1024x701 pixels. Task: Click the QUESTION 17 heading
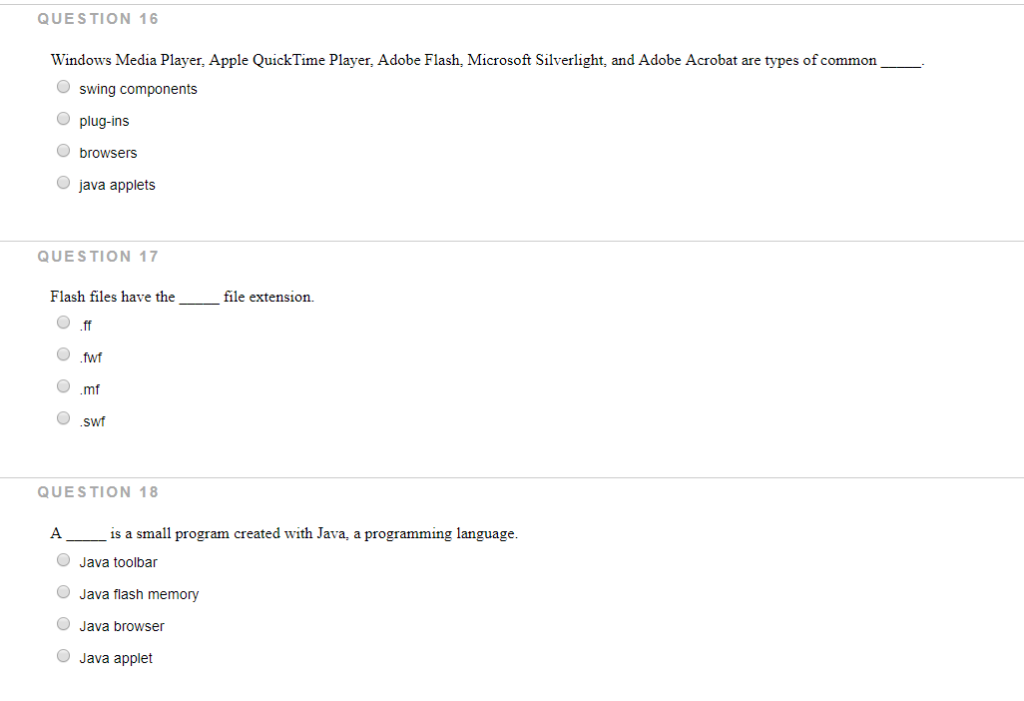click(x=97, y=256)
